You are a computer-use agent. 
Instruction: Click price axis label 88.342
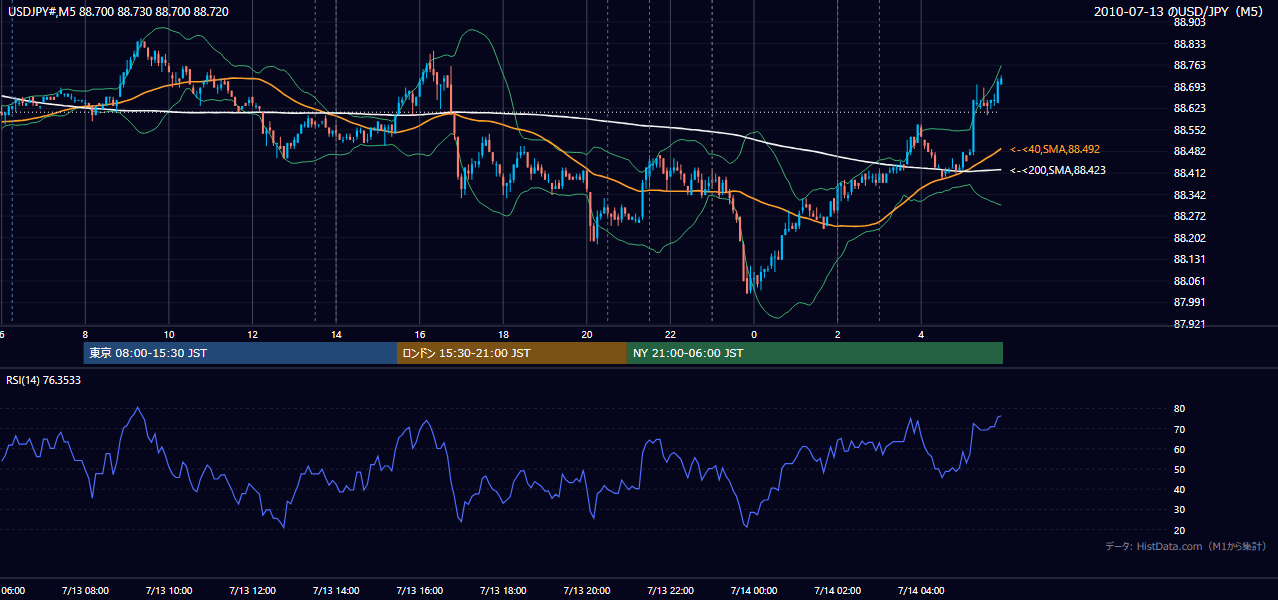click(x=1189, y=195)
